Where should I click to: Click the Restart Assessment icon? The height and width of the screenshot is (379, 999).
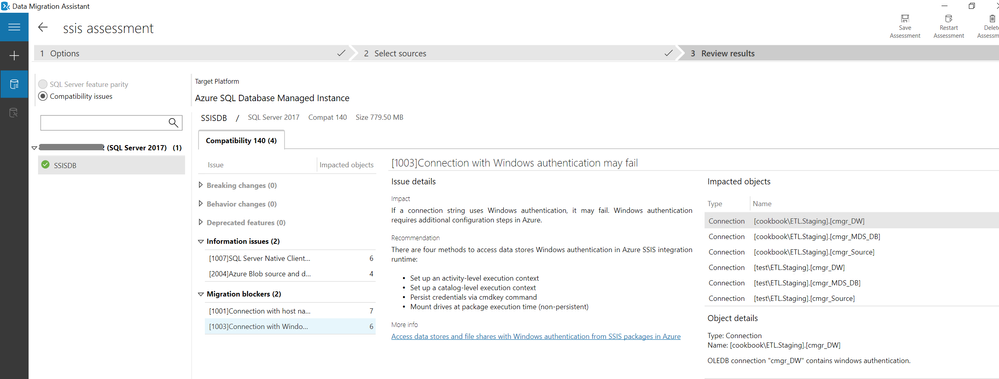[948, 27]
